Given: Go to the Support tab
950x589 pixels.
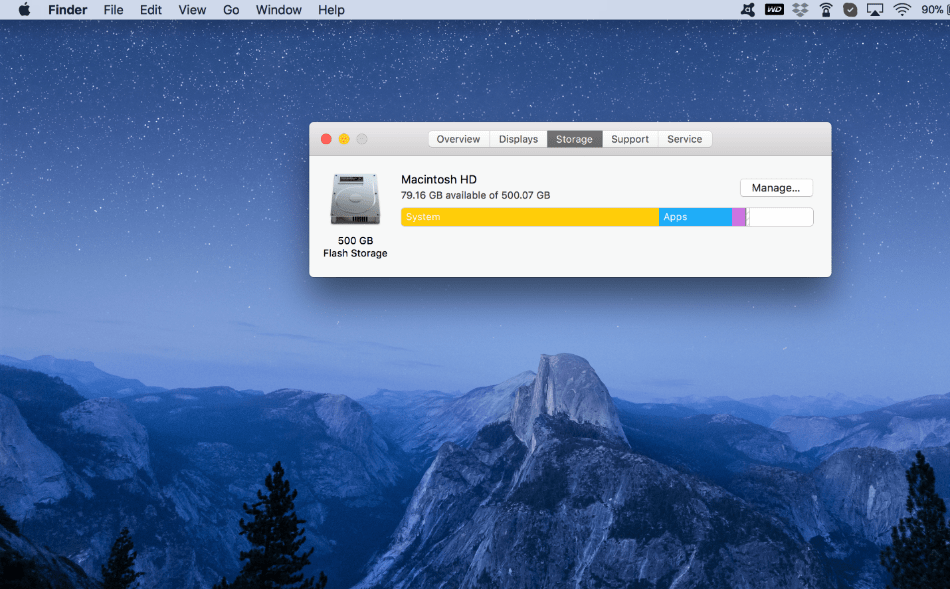Looking at the screenshot, I should (x=630, y=139).
